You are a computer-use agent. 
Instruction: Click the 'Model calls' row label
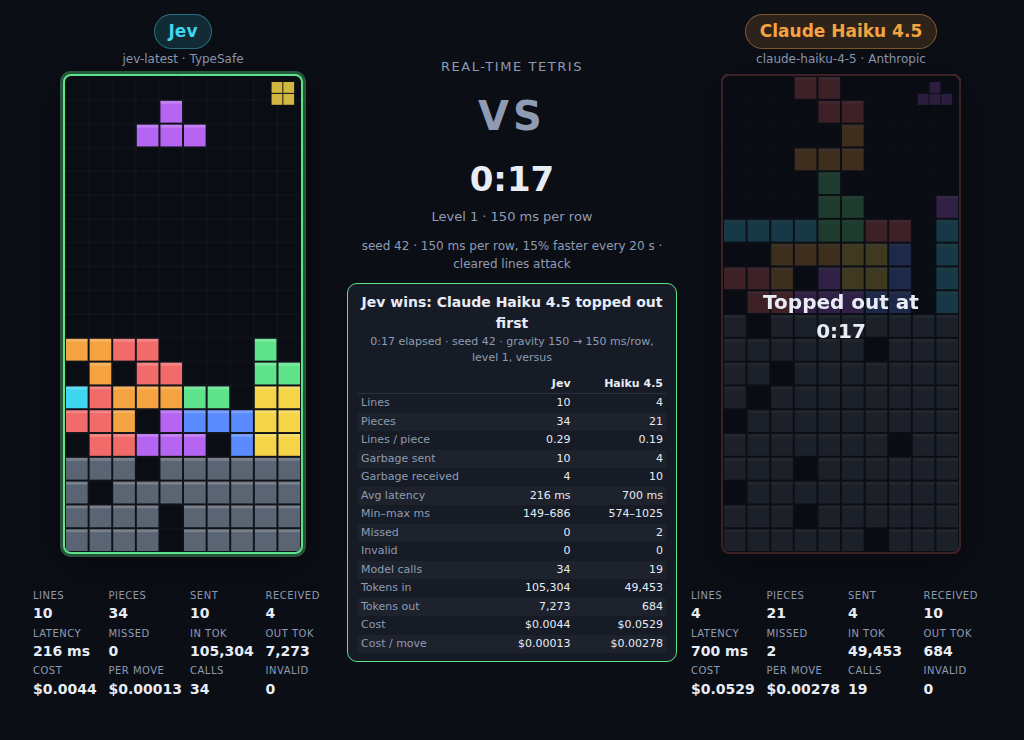tap(391, 570)
